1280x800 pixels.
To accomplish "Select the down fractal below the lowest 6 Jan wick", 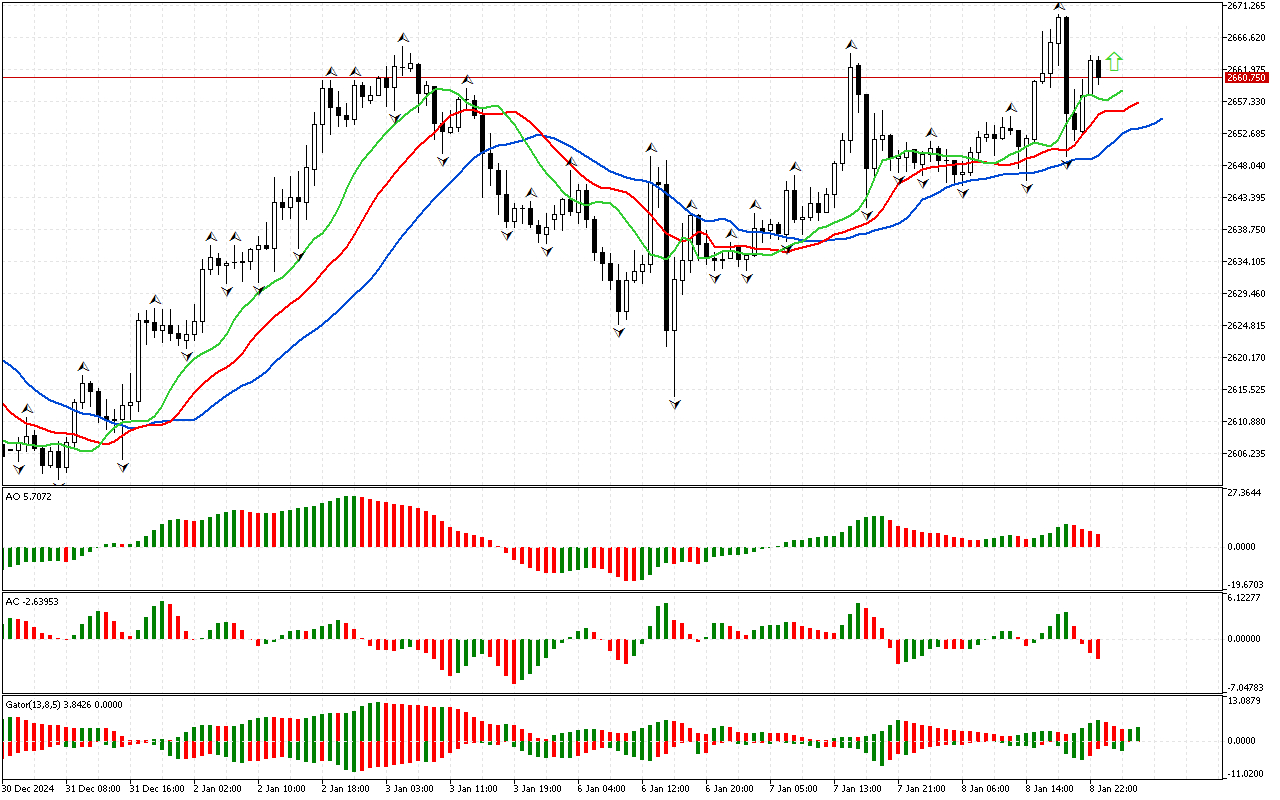I will click(x=675, y=404).
